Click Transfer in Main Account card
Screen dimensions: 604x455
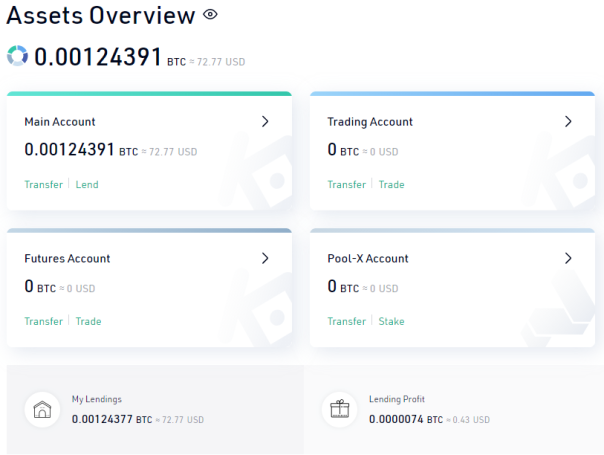[x=44, y=185]
